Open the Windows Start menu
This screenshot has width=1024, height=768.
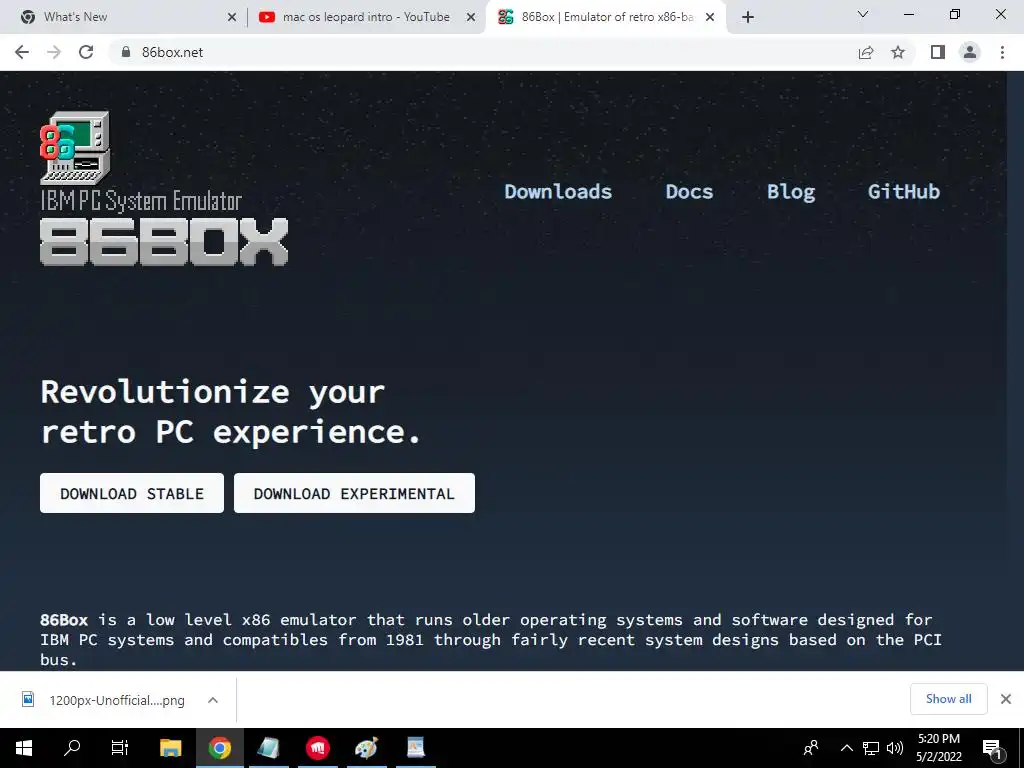pos(24,748)
